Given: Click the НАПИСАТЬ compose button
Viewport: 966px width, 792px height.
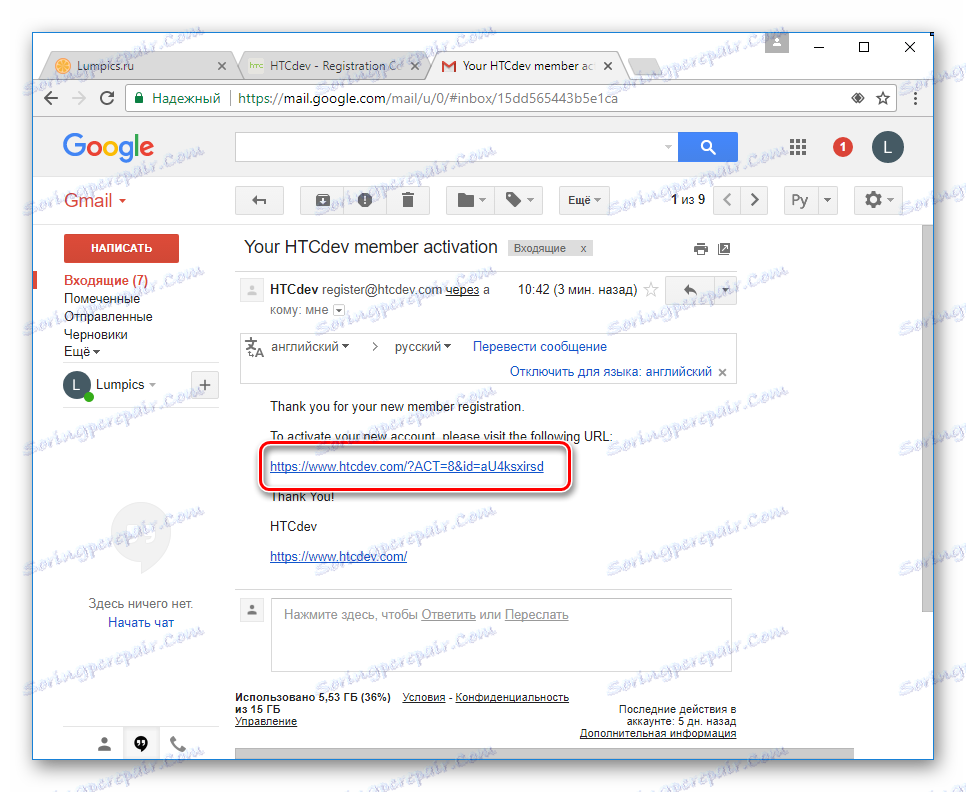Looking at the screenshot, I should (121, 248).
